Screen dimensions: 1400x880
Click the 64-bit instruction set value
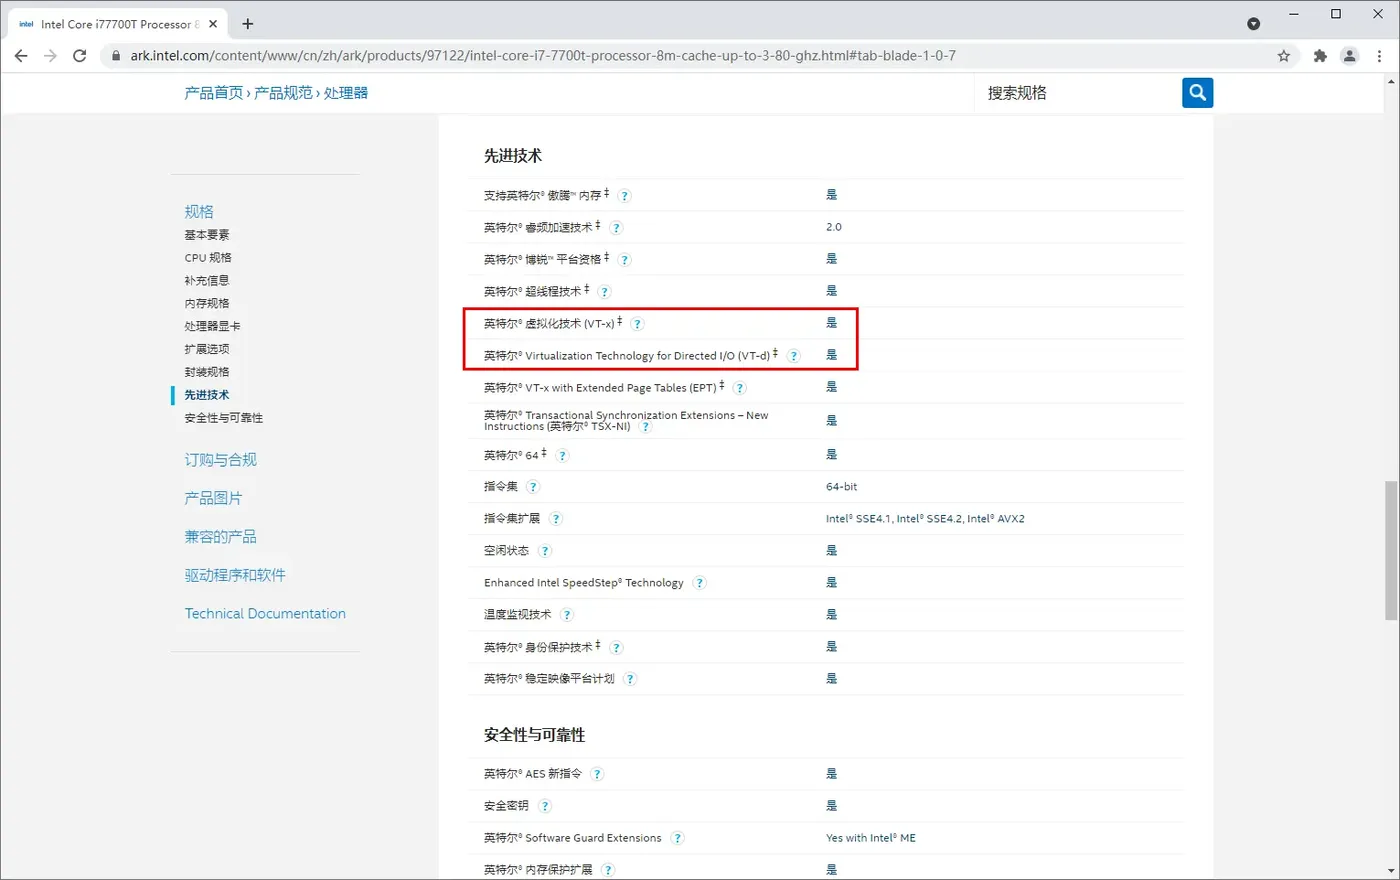click(x=842, y=487)
